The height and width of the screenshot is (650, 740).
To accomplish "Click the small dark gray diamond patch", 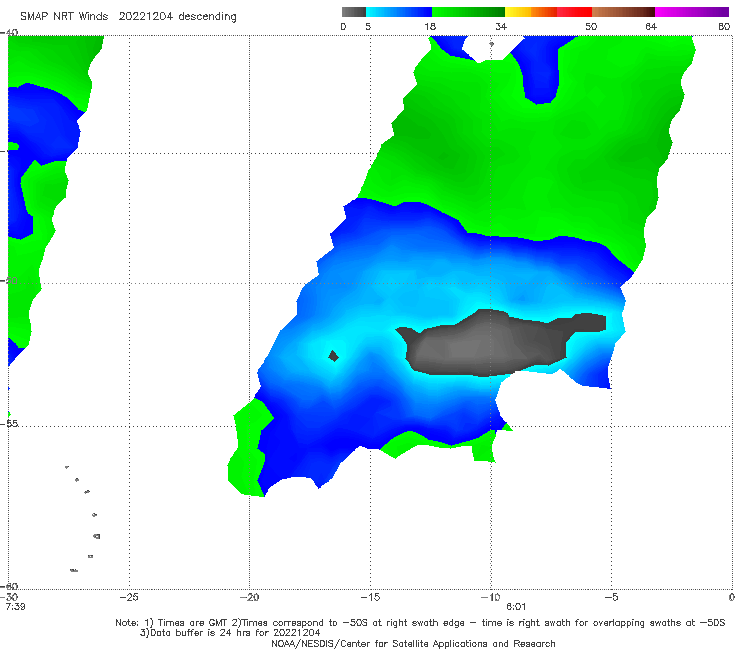I will tap(334, 356).
